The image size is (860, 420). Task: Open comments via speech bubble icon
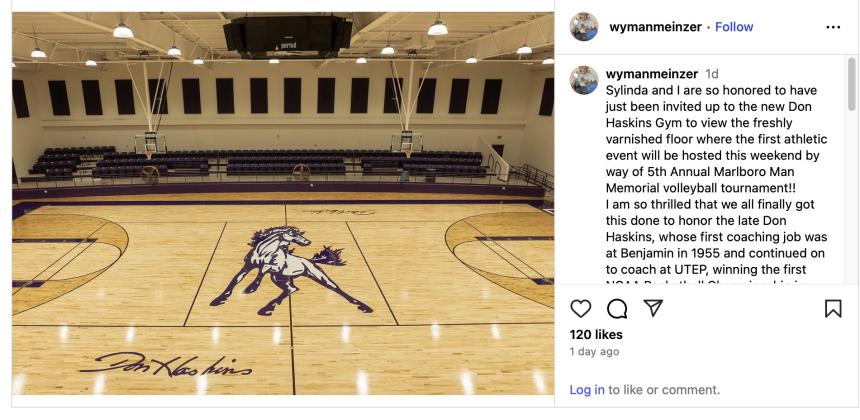tap(617, 309)
